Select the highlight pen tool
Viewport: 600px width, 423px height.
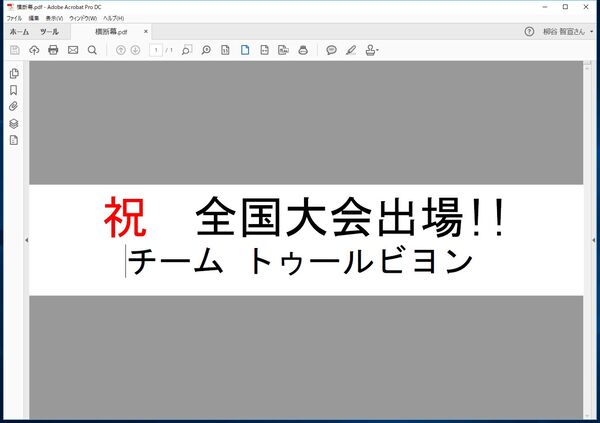(x=350, y=50)
